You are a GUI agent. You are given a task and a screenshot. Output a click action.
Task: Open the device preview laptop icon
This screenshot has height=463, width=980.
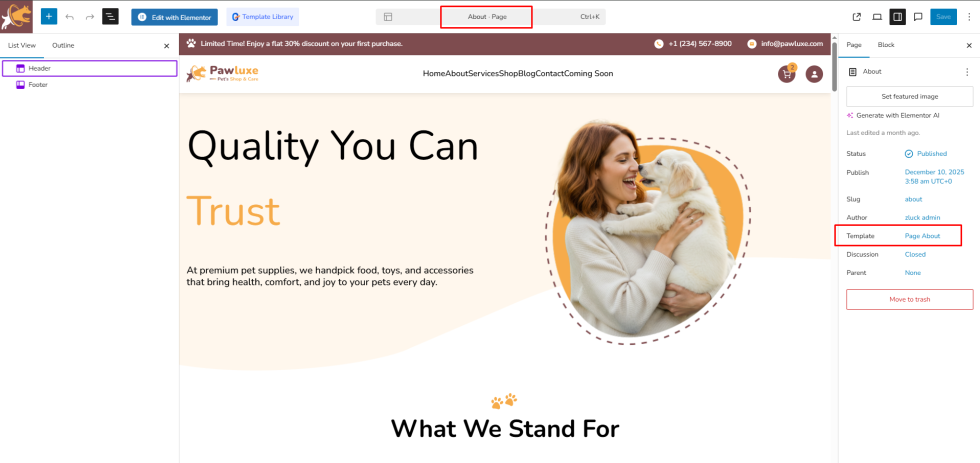point(877,17)
